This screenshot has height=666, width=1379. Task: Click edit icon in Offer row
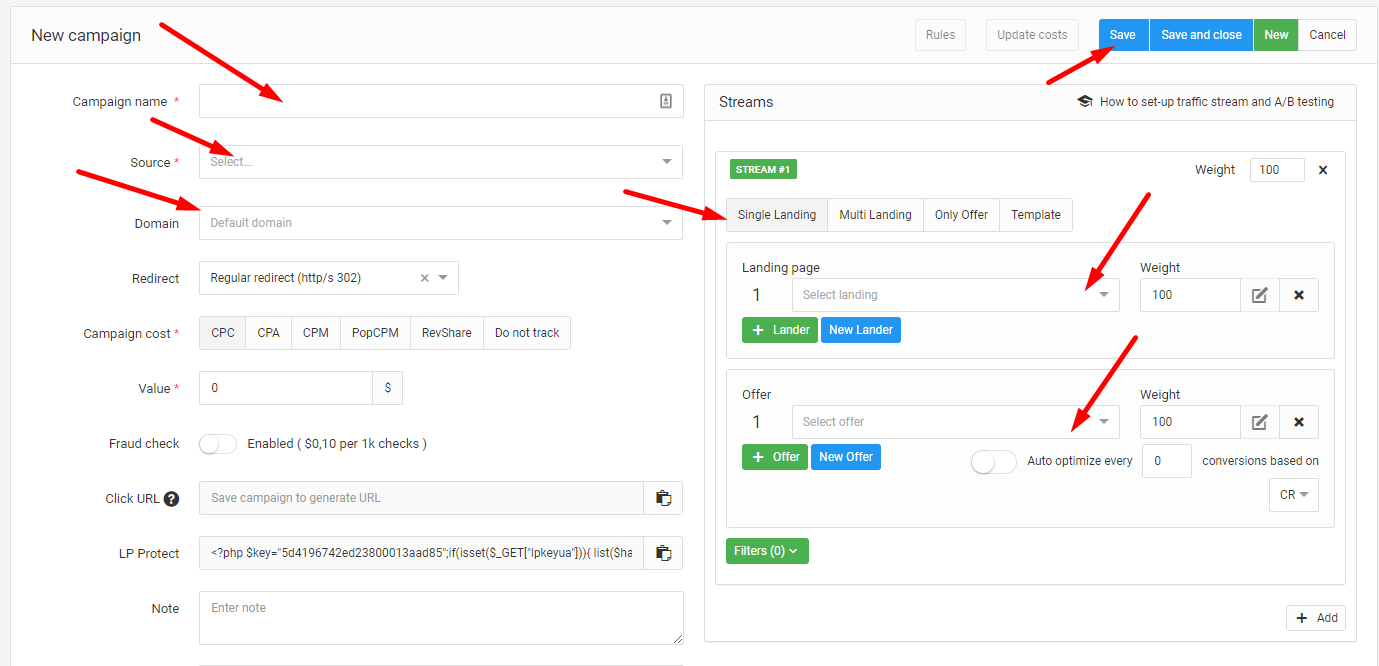[1260, 422]
